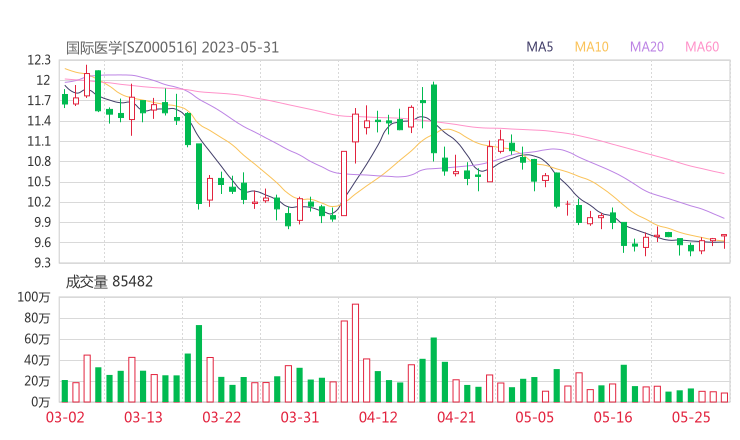Click the 20万 volume axis label
This screenshot has width=740, height=440.
point(37,381)
